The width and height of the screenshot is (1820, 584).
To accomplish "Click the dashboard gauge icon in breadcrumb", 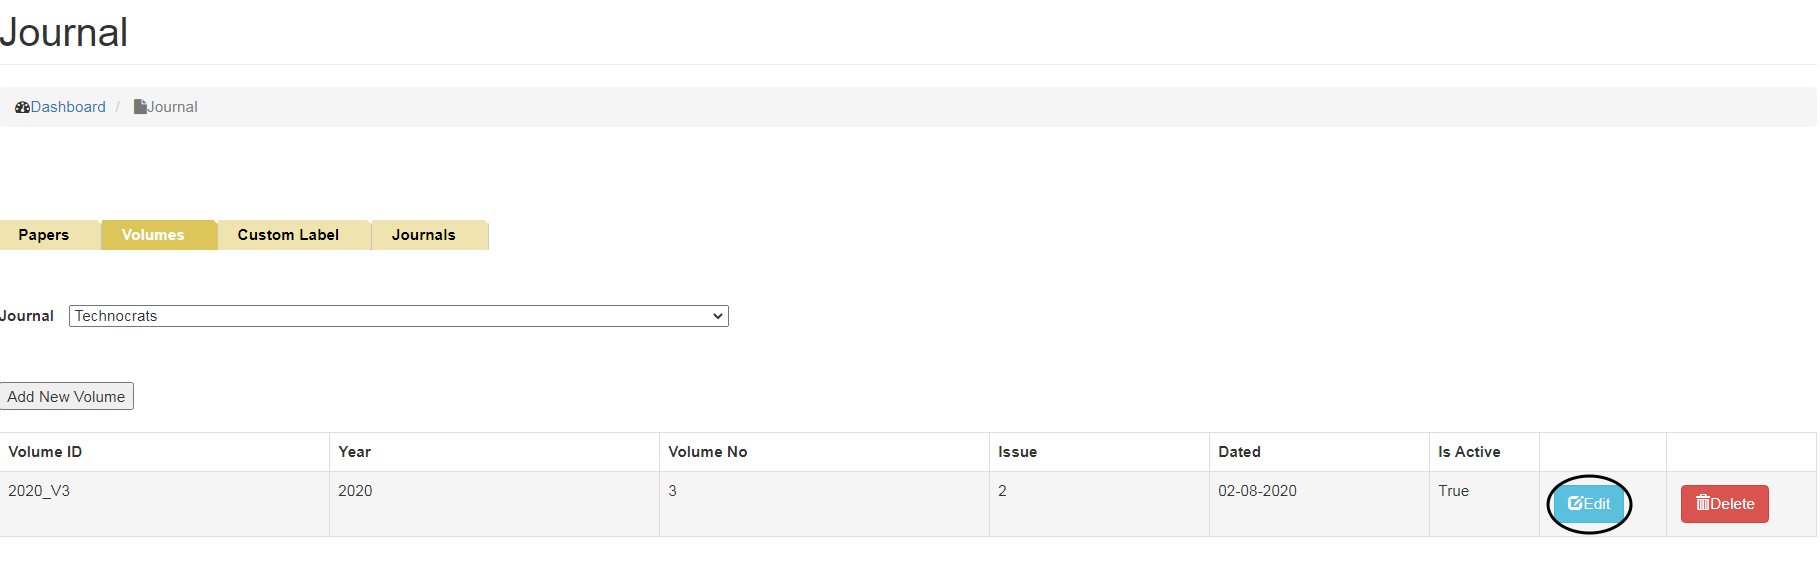I will click(22, 107).
